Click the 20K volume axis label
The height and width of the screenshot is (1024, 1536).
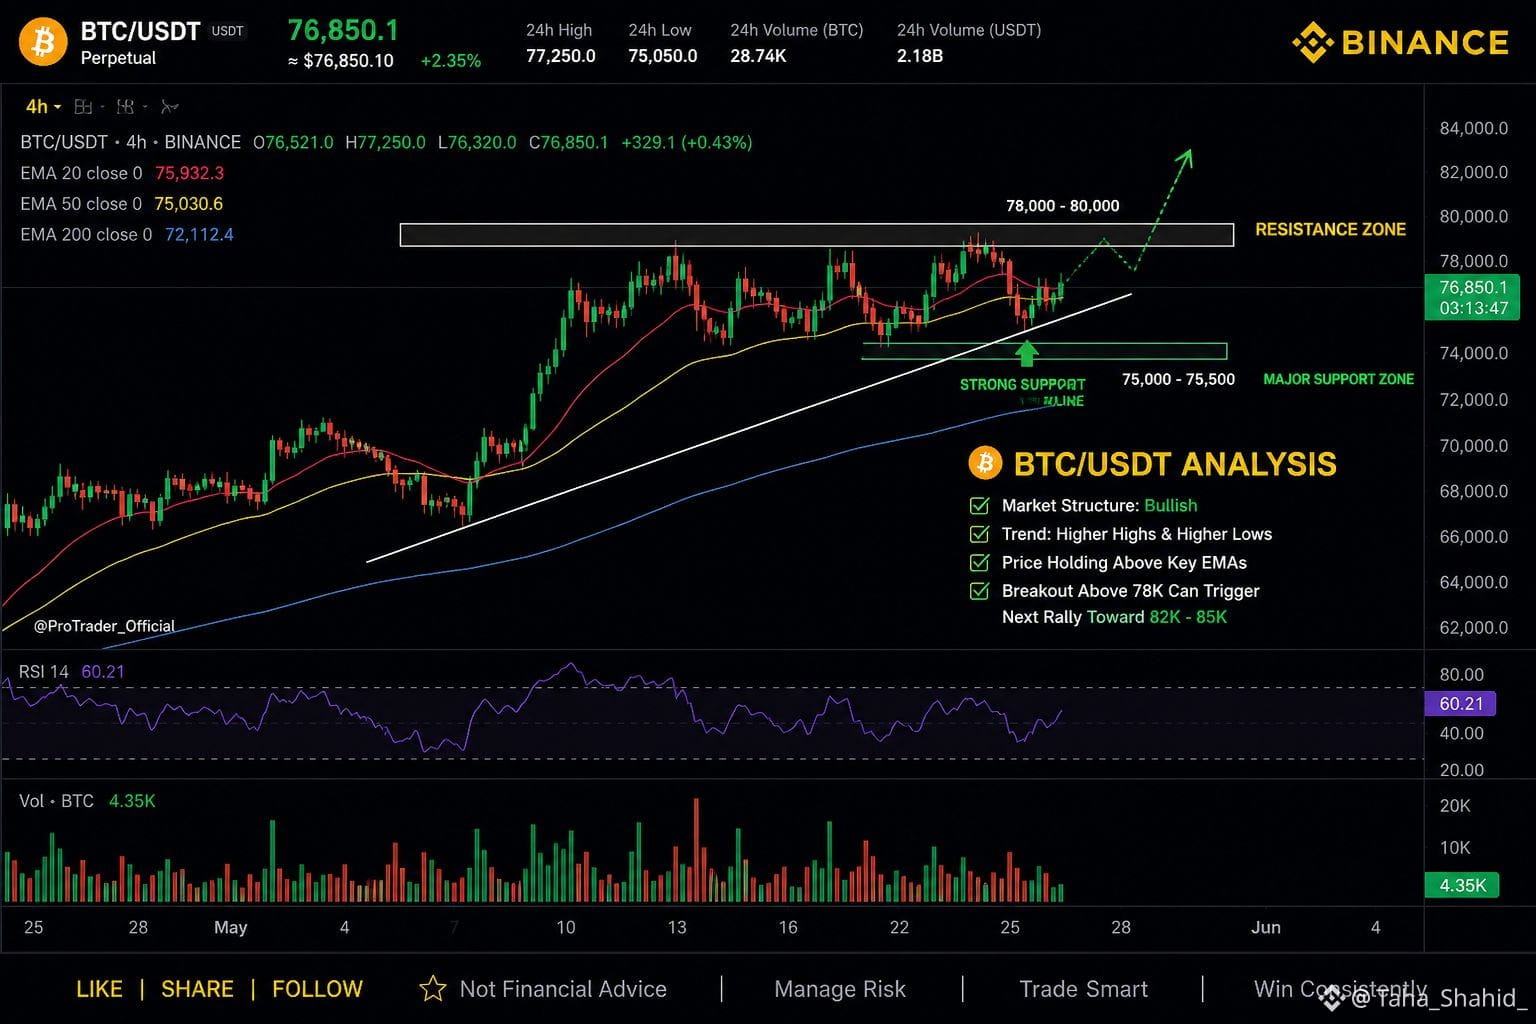pos(1455,806)
